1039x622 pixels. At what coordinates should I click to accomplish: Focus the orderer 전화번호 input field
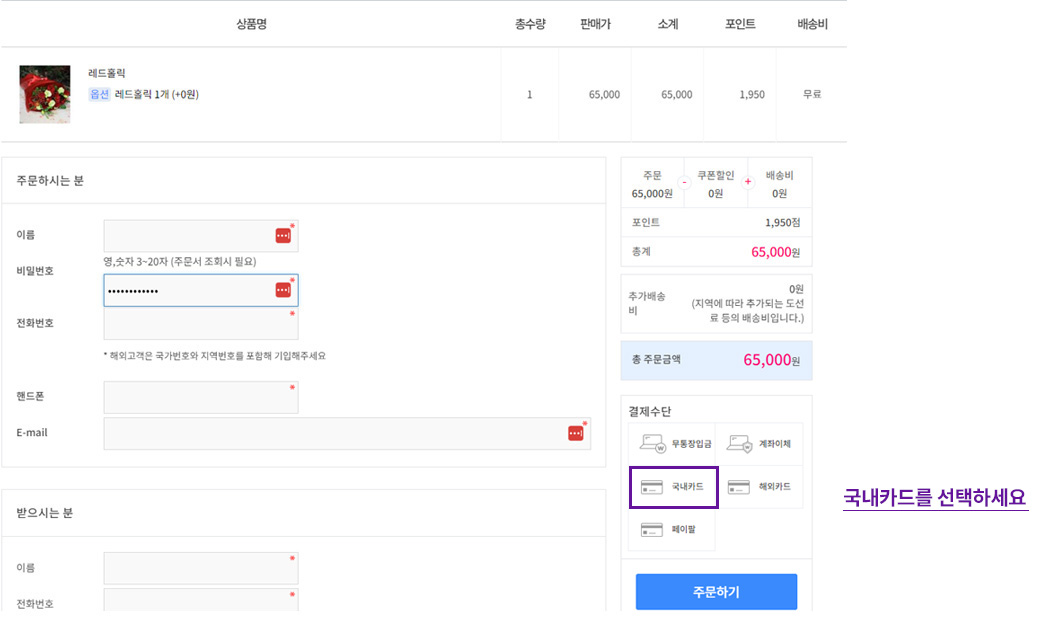tap(200, 324)
